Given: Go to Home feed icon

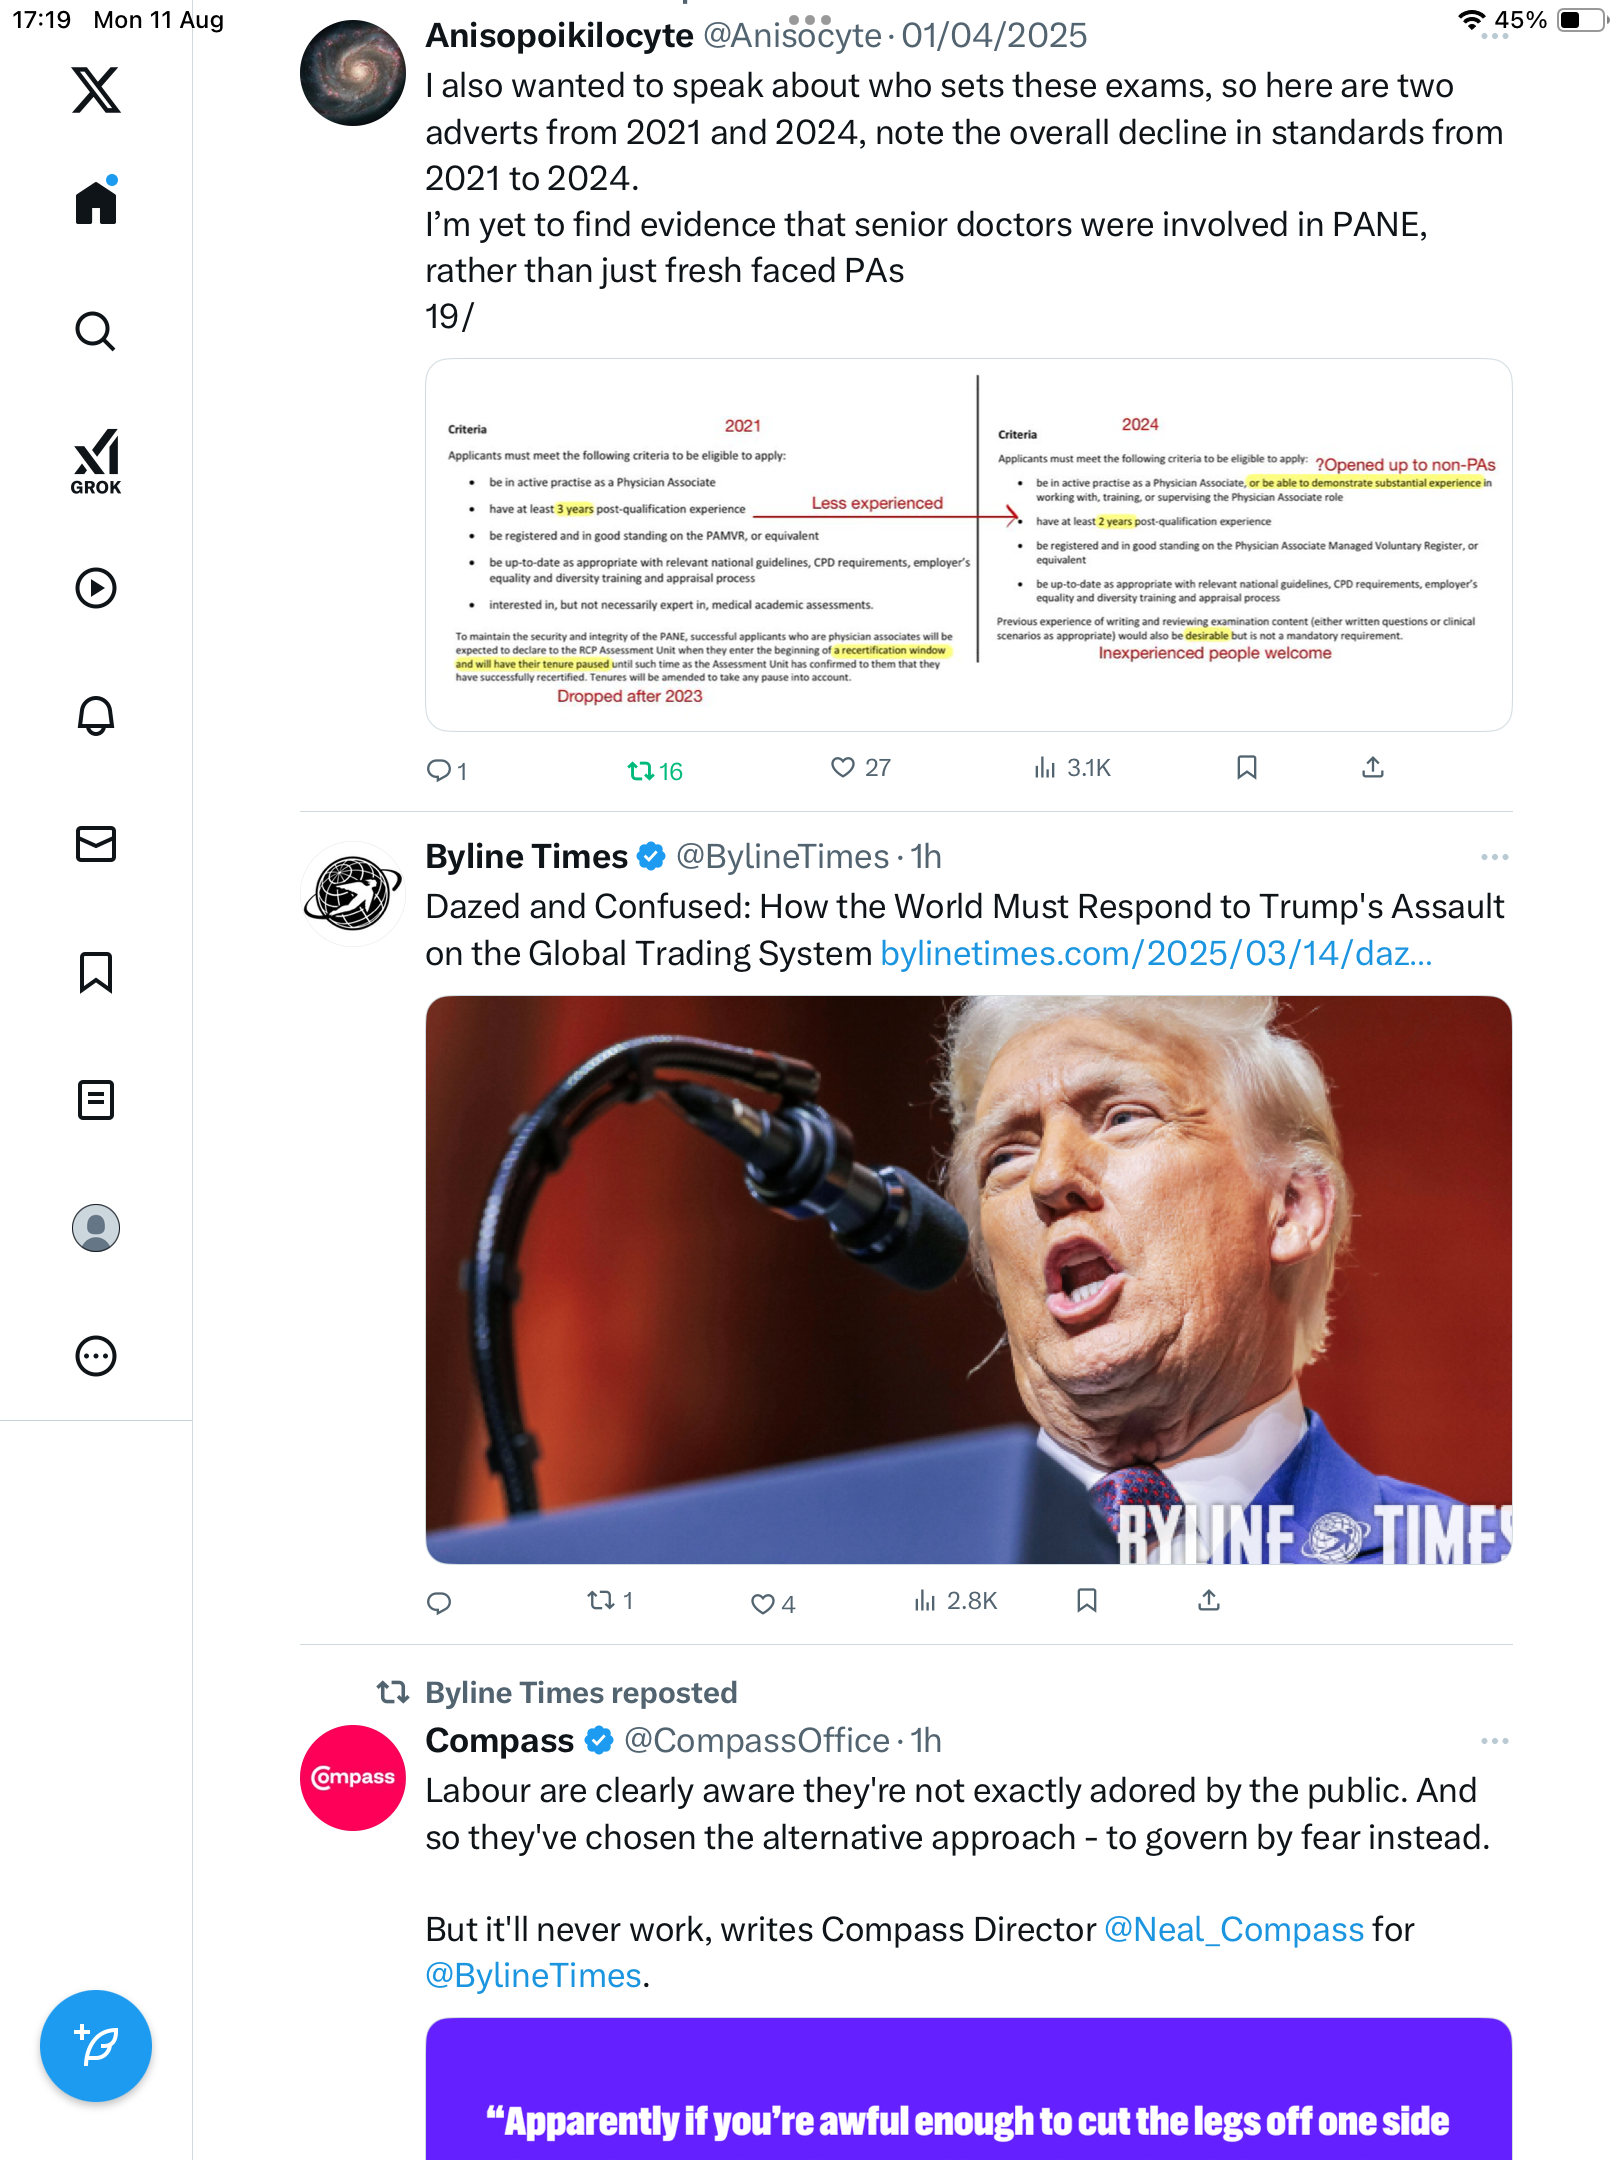Looking at the screenshot, I should 96,201.
